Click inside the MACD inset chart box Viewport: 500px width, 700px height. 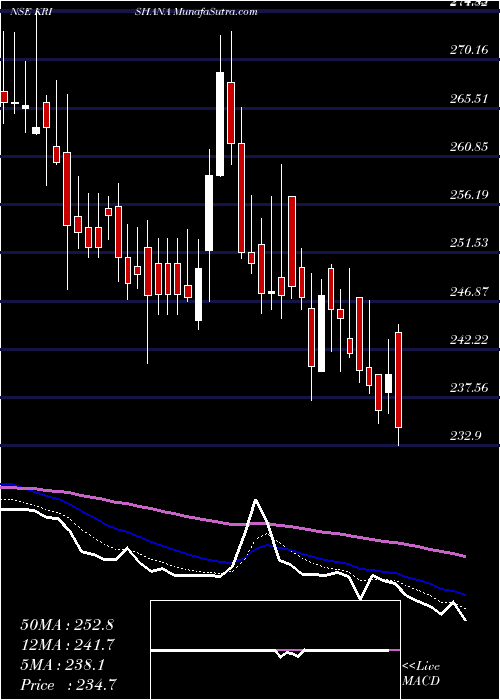pos(275,650)
